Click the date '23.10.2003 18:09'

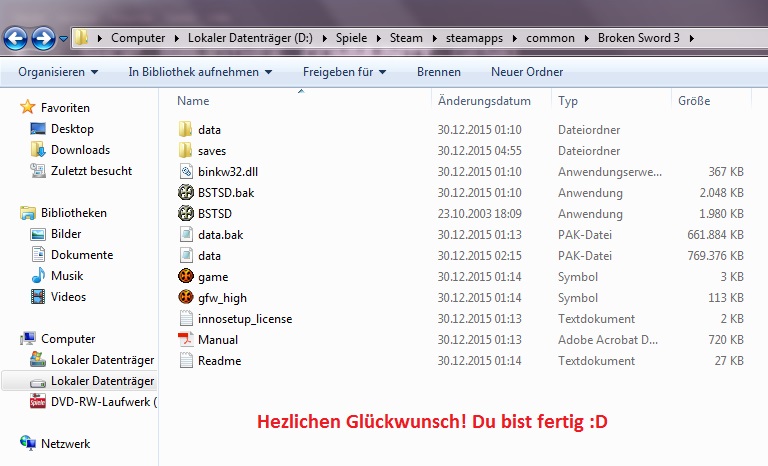(x=480, y=214)
